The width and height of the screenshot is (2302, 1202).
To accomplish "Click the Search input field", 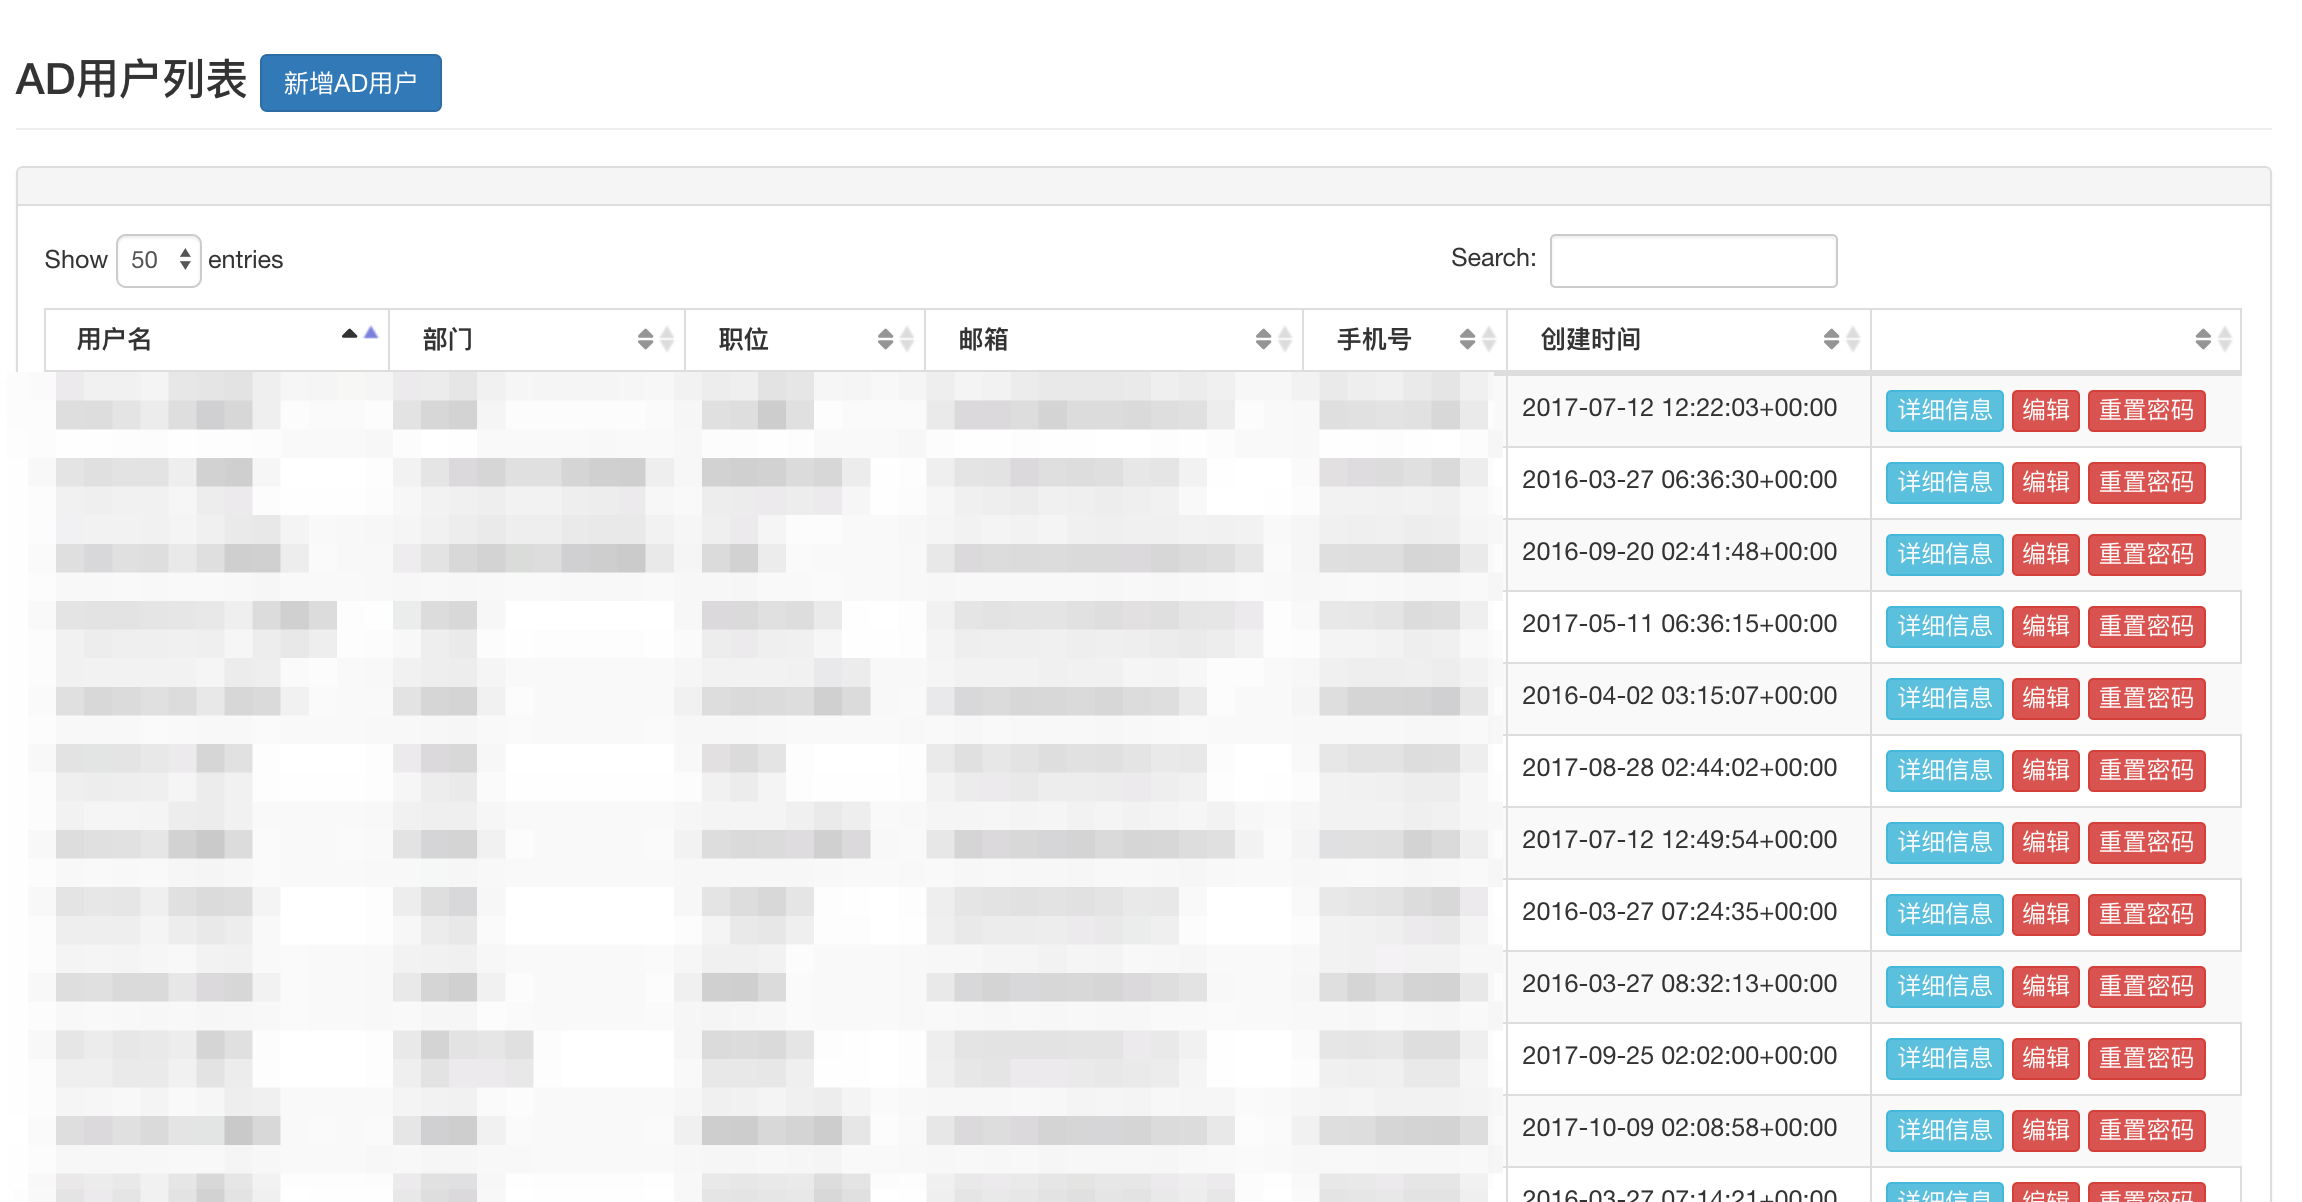I will pyautogui.click(x=1693, y=261).
